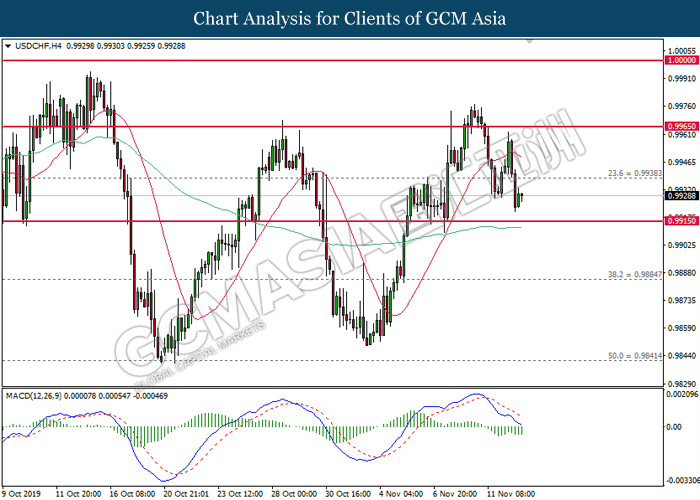Click the triangle arrow before USDCHF,H4
This screenshot has width=700, height=500.
pyautogui.click(x=9, y=45)
